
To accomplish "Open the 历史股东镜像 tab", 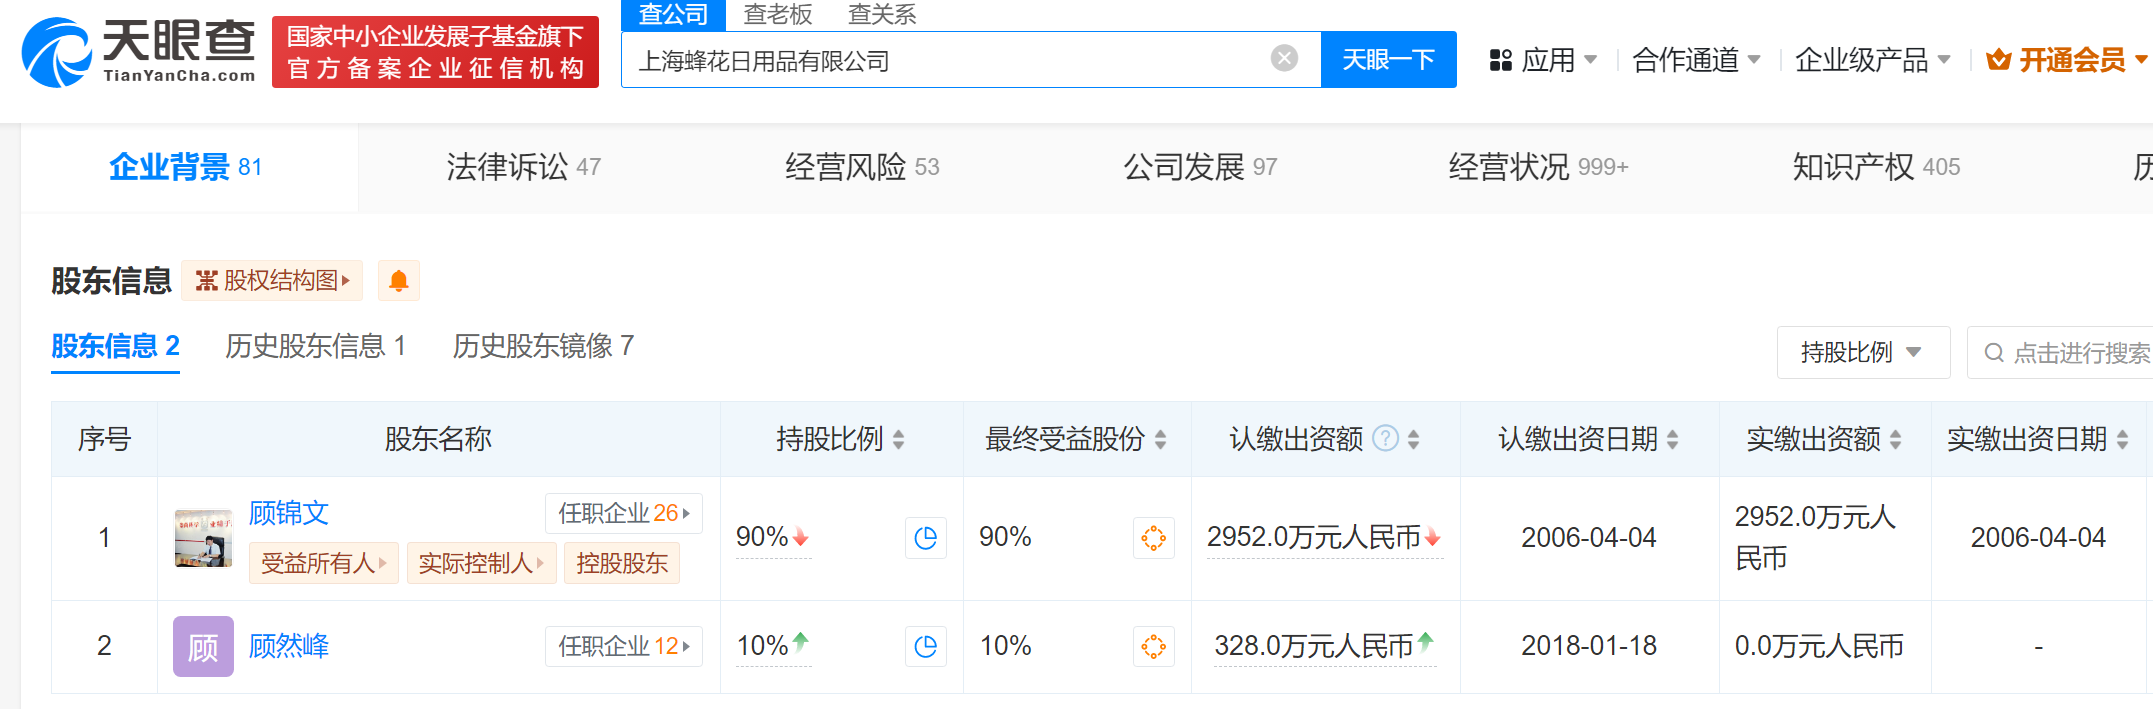I will click(543, 346).
